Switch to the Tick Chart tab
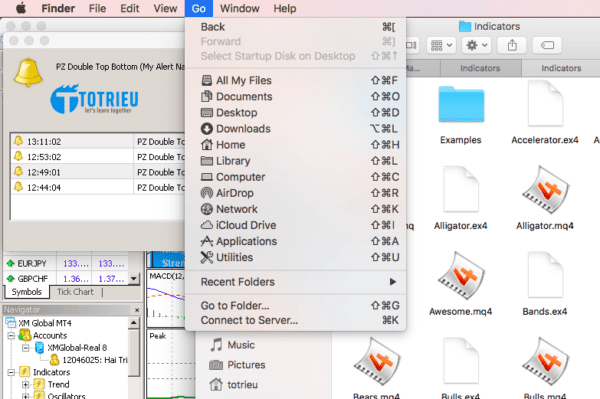 click(x=75, y=292)
